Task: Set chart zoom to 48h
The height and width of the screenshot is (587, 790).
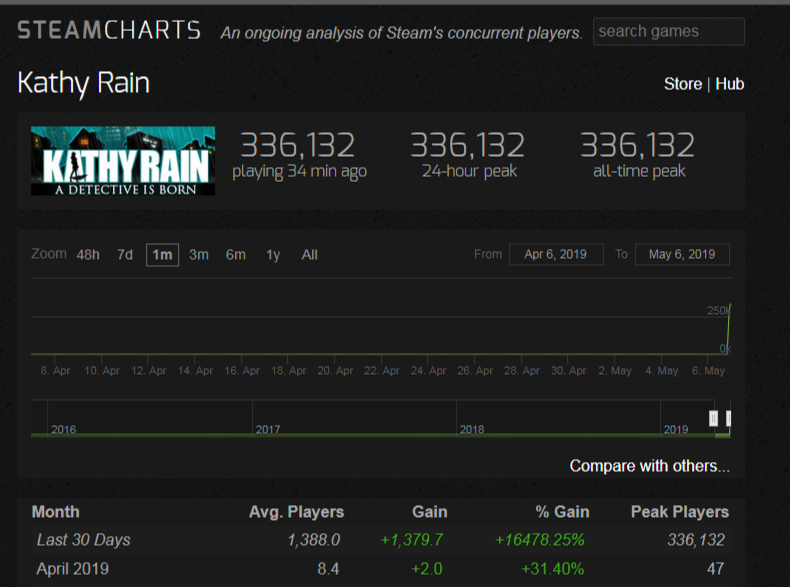Action: tap(88, 255)
